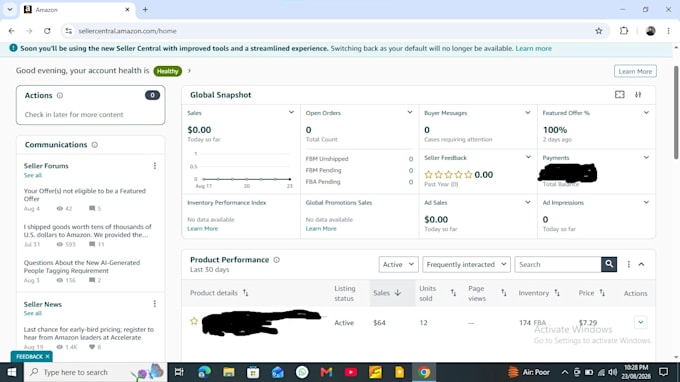Select the Amazon browser tab
Image resolution: width=680 pixels, height=382 pixels.
pyautogui.click(x=77, y=10)
